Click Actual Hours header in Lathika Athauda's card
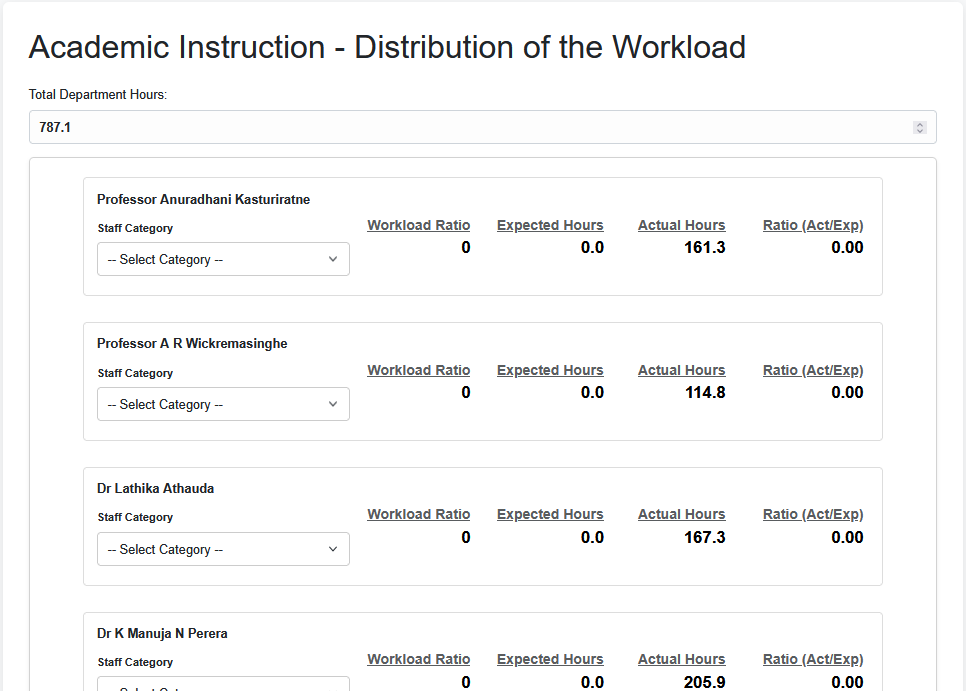This screenshot has width=966, height=691. coord(681,514)
